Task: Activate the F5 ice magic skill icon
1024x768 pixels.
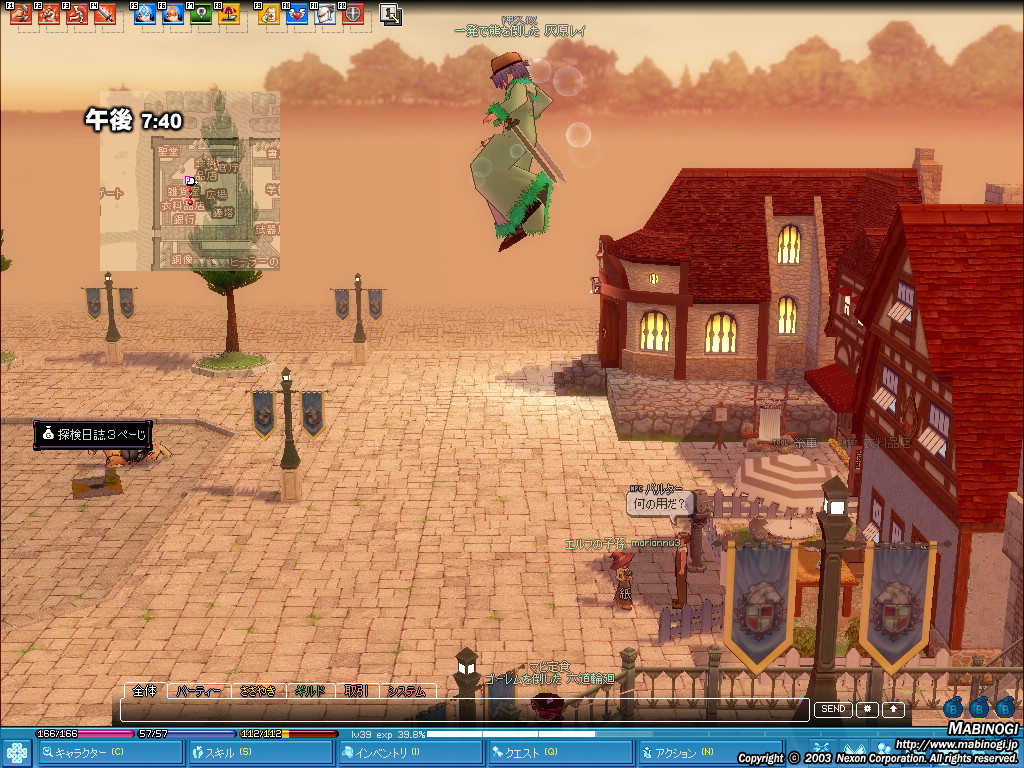Action: (x=144, y=14)
